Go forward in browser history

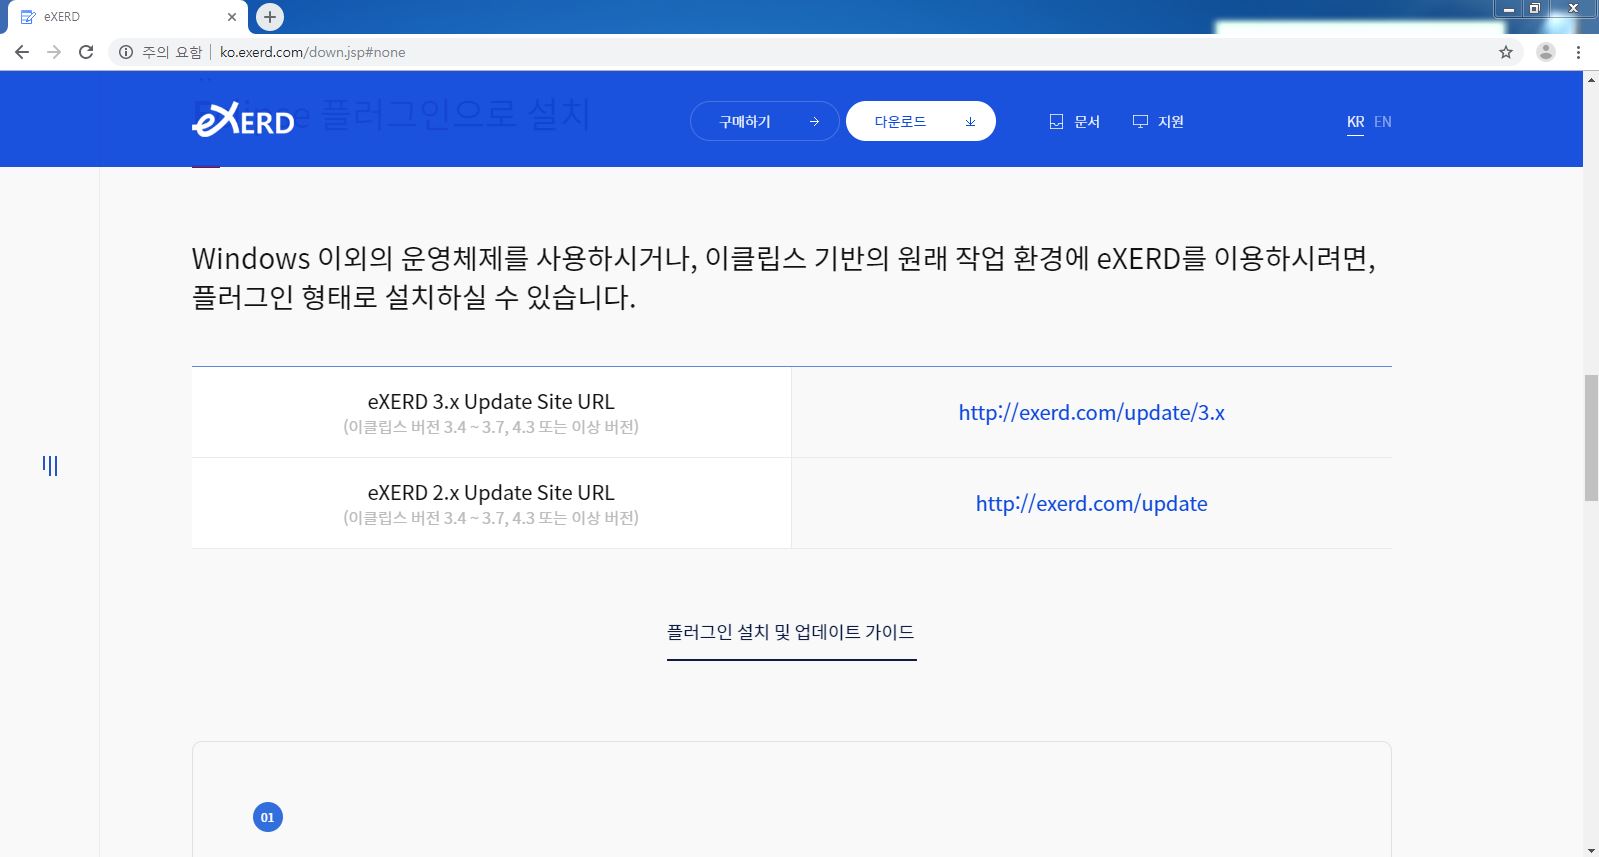click(54, 52)
